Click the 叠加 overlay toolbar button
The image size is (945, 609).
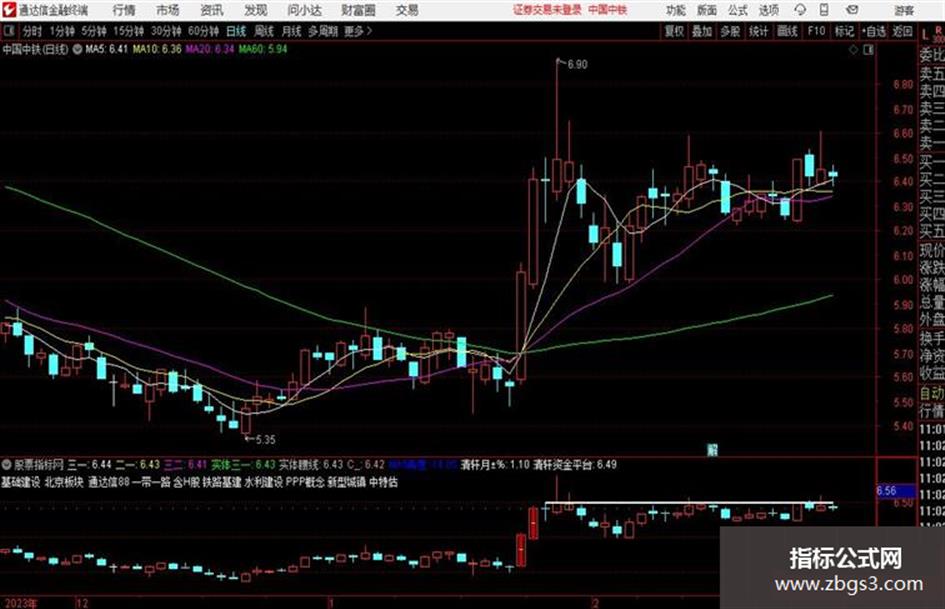coord(702,31)
